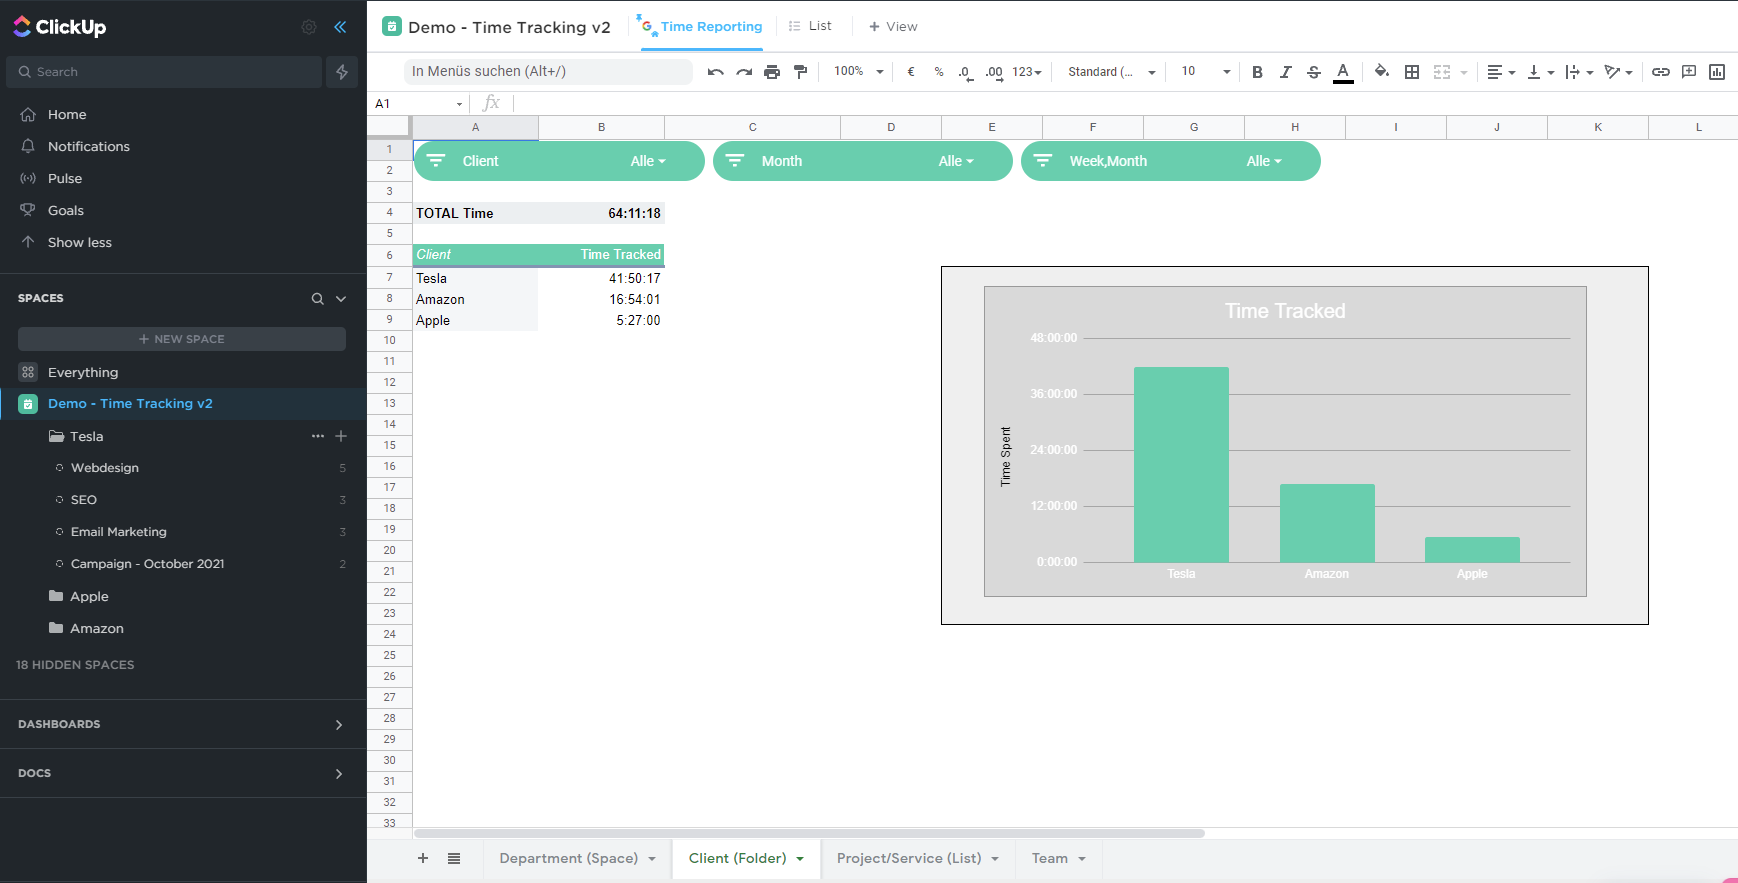Image resolution: width=1738 pixels, height=883 pixels.
Task: Undo the last spreadsheet action
Action: (715, 72)
